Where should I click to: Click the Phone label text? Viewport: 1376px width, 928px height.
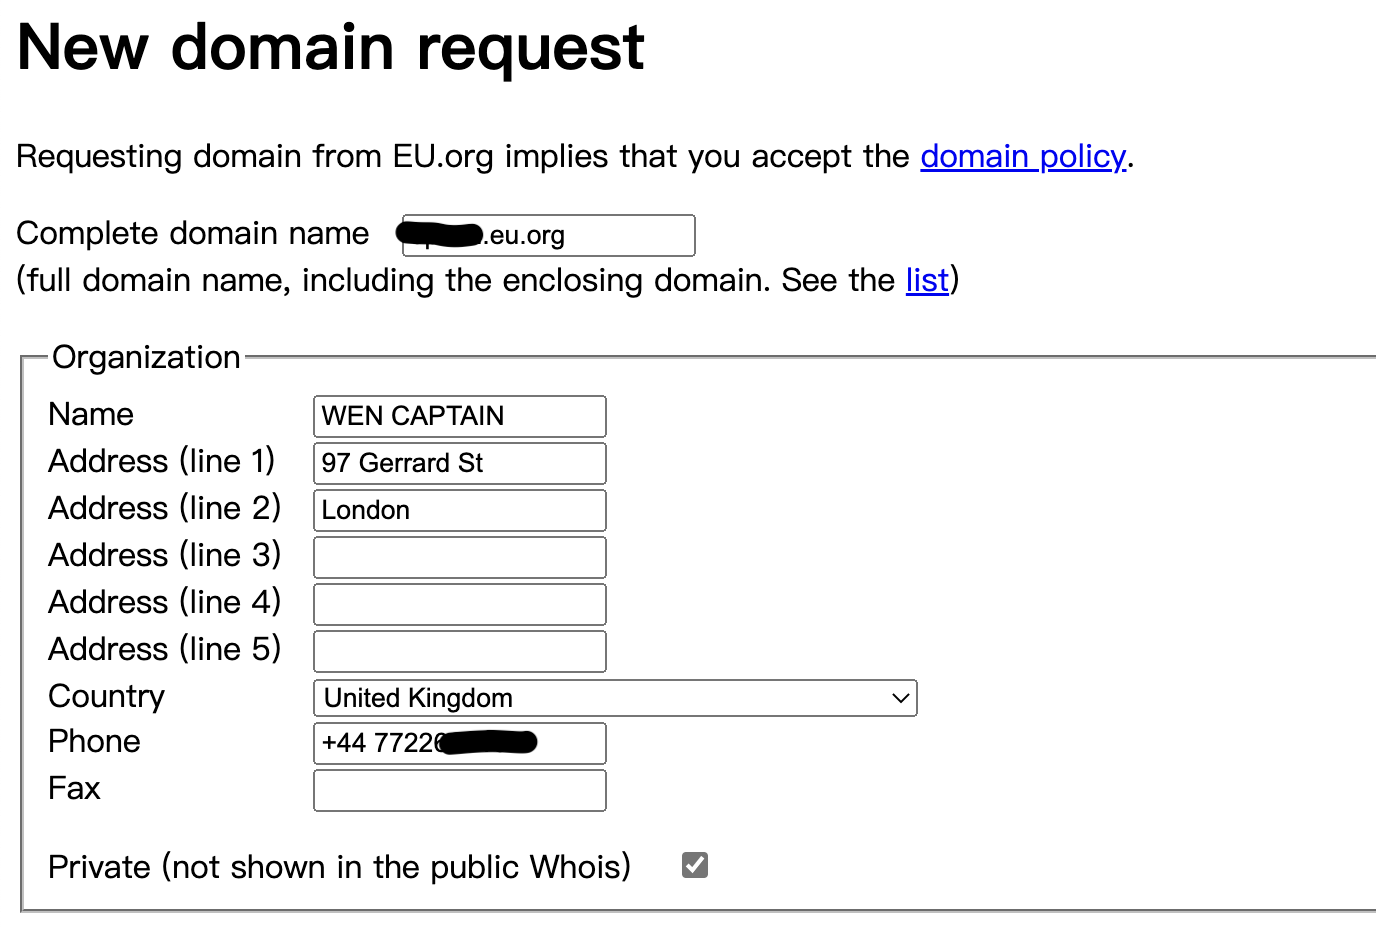94,742
